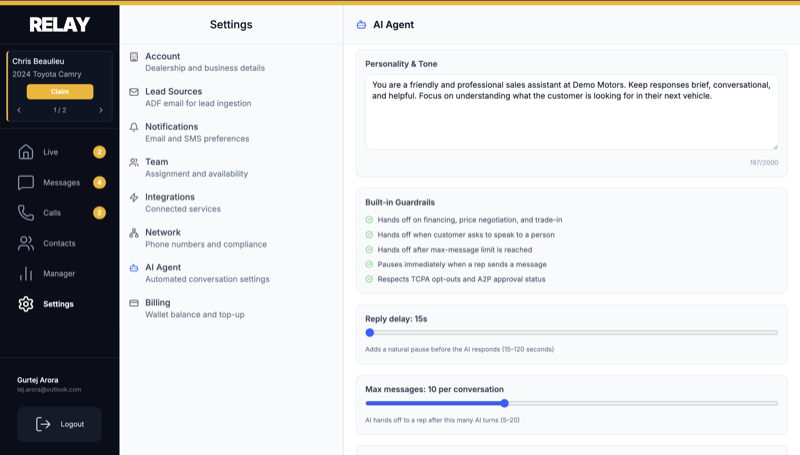Click the Lead Sources envelope icon
800x455 pixels.
point(134,92)
